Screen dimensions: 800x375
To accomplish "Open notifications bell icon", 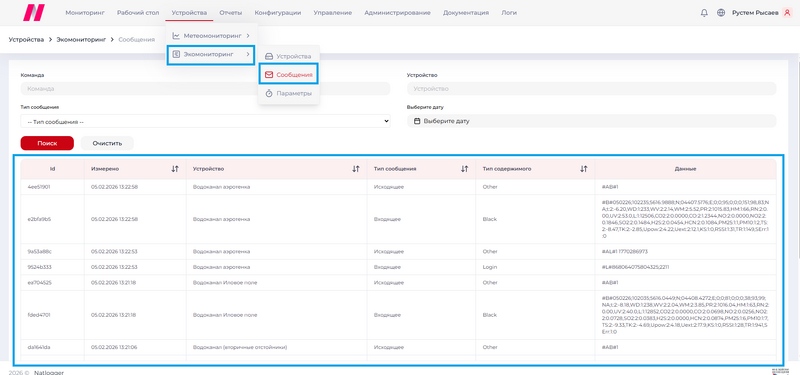I will point(704,13).
